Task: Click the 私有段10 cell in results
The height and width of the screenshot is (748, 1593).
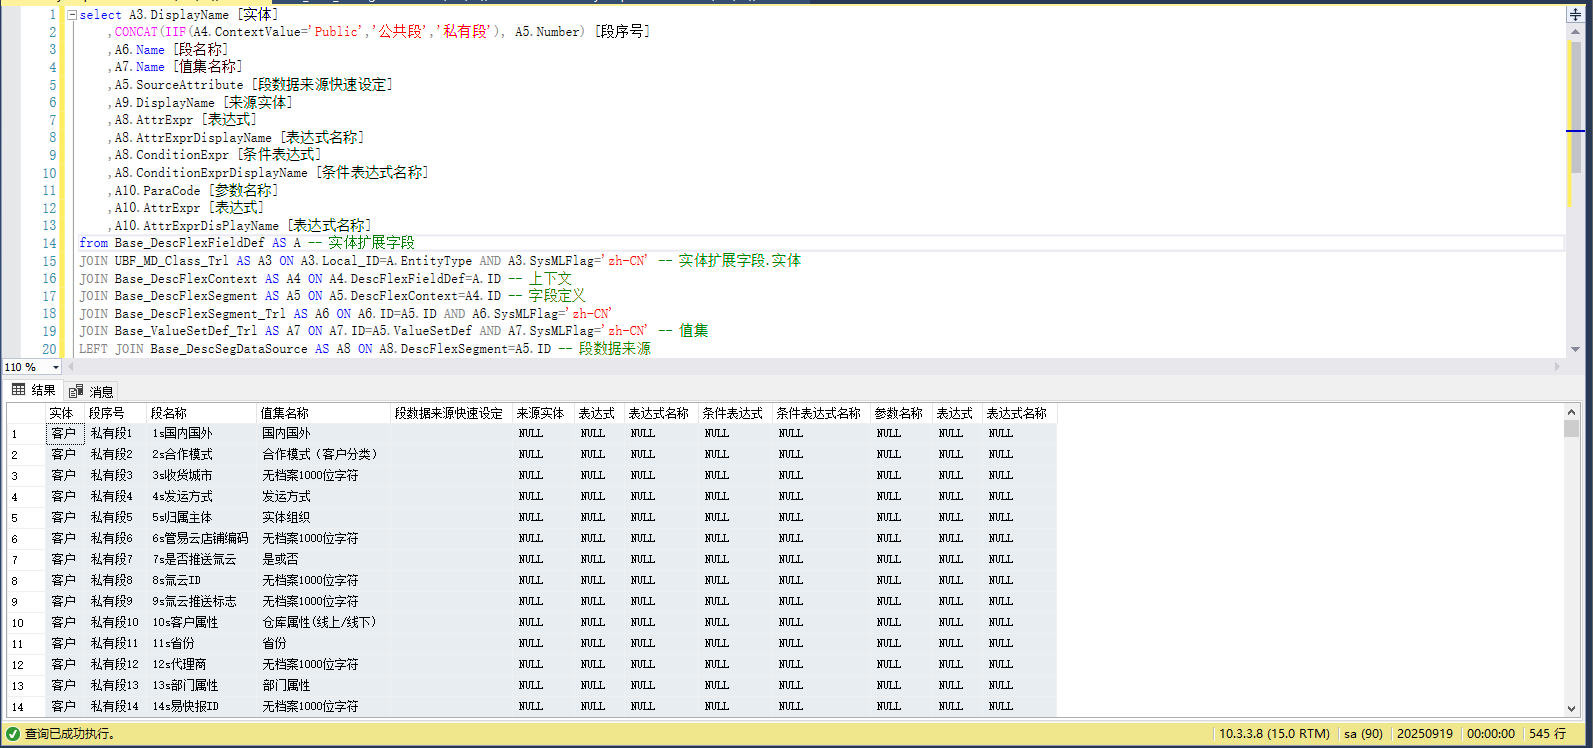Action: pos(114,622)
